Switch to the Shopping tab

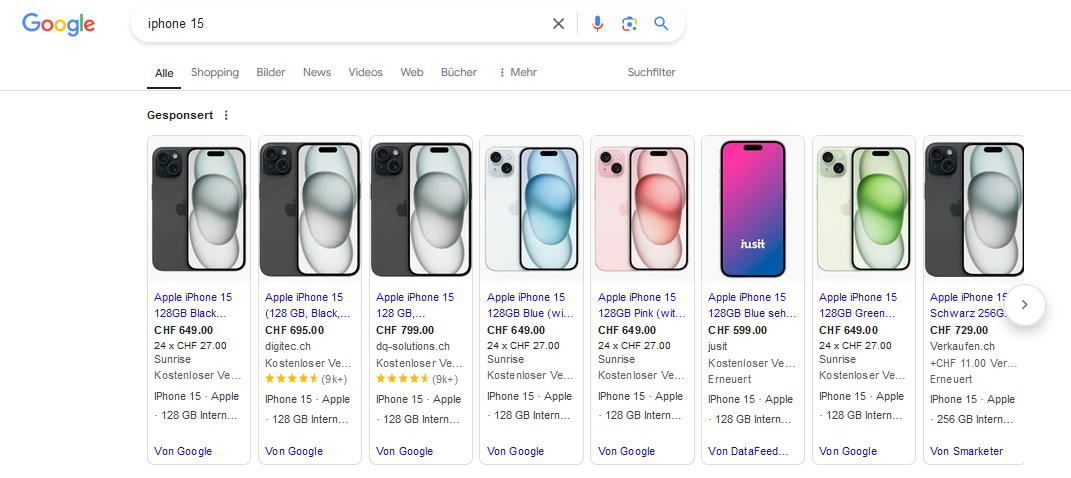(x=215, y=72)
